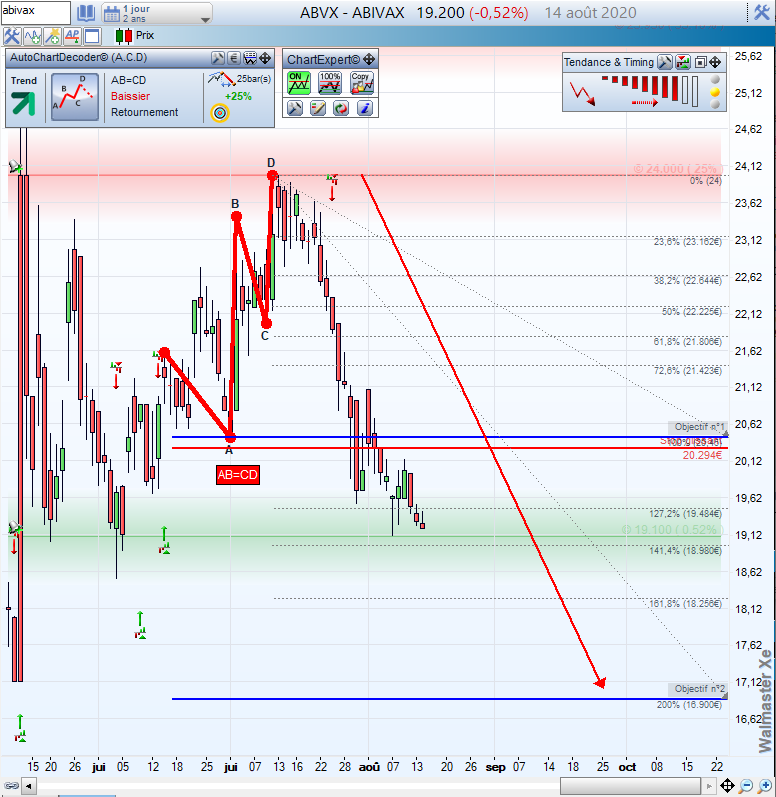Click the 161,8% (18.256€) Fibonacci label
Viewport: 776px width, 797px height.
pyautogui.click(x=686, y=604)
